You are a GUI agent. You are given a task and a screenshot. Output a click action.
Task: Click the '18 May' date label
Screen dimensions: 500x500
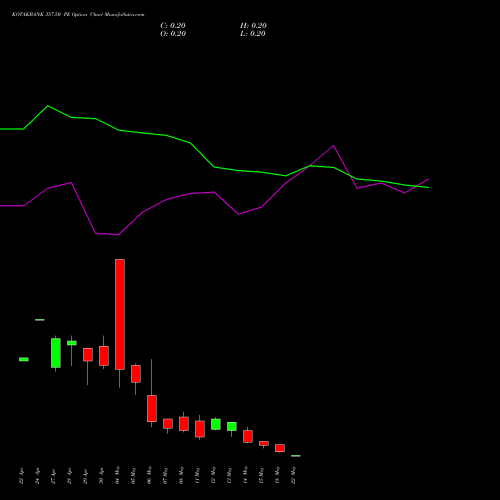tap(278, 475)
